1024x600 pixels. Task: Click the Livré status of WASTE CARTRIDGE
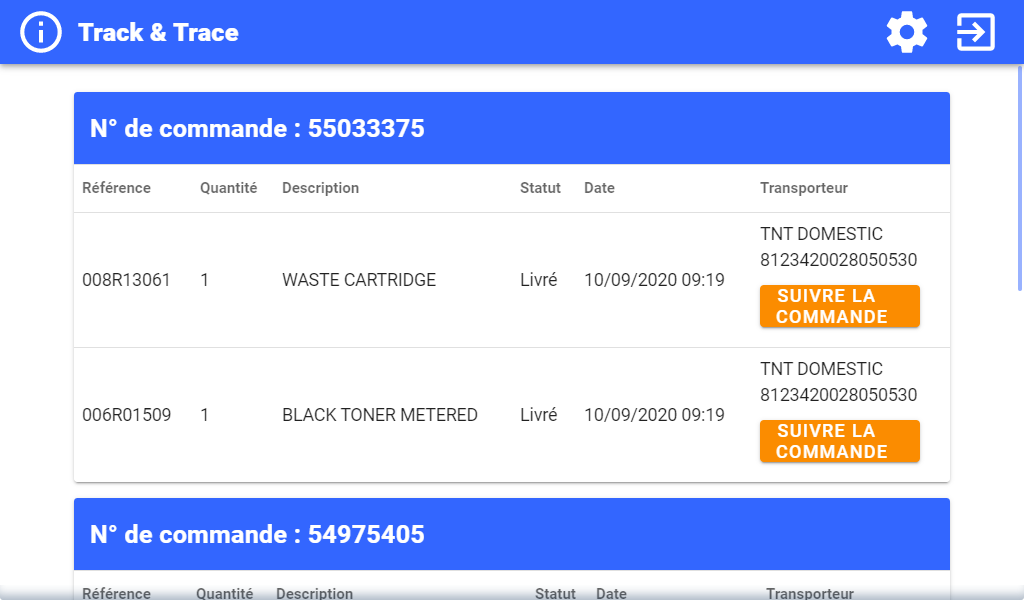538,280
